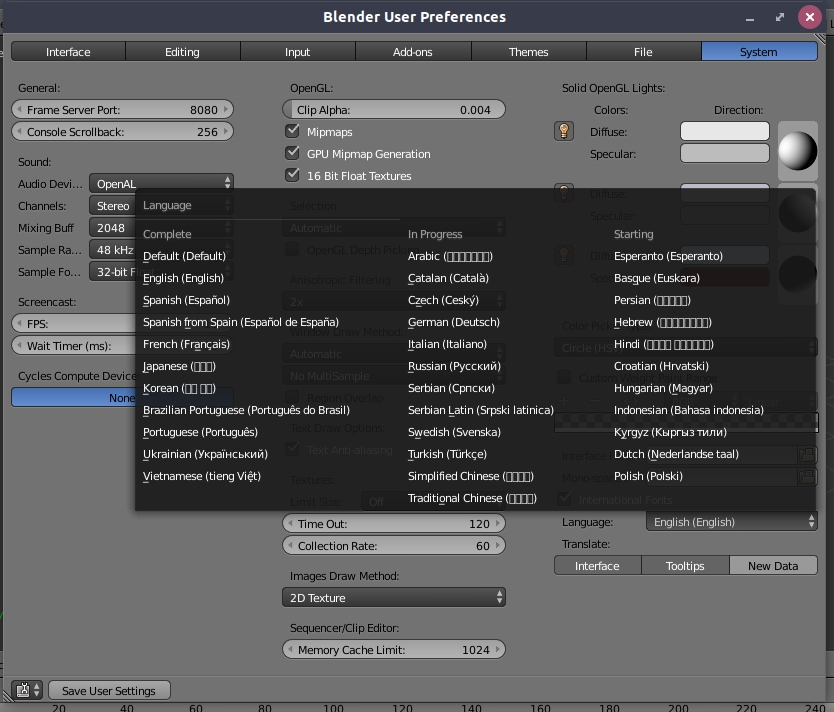This screenshot has width=834, height=712.
Task: Click the Memory Cache Limit field
Action: point(394,650)
